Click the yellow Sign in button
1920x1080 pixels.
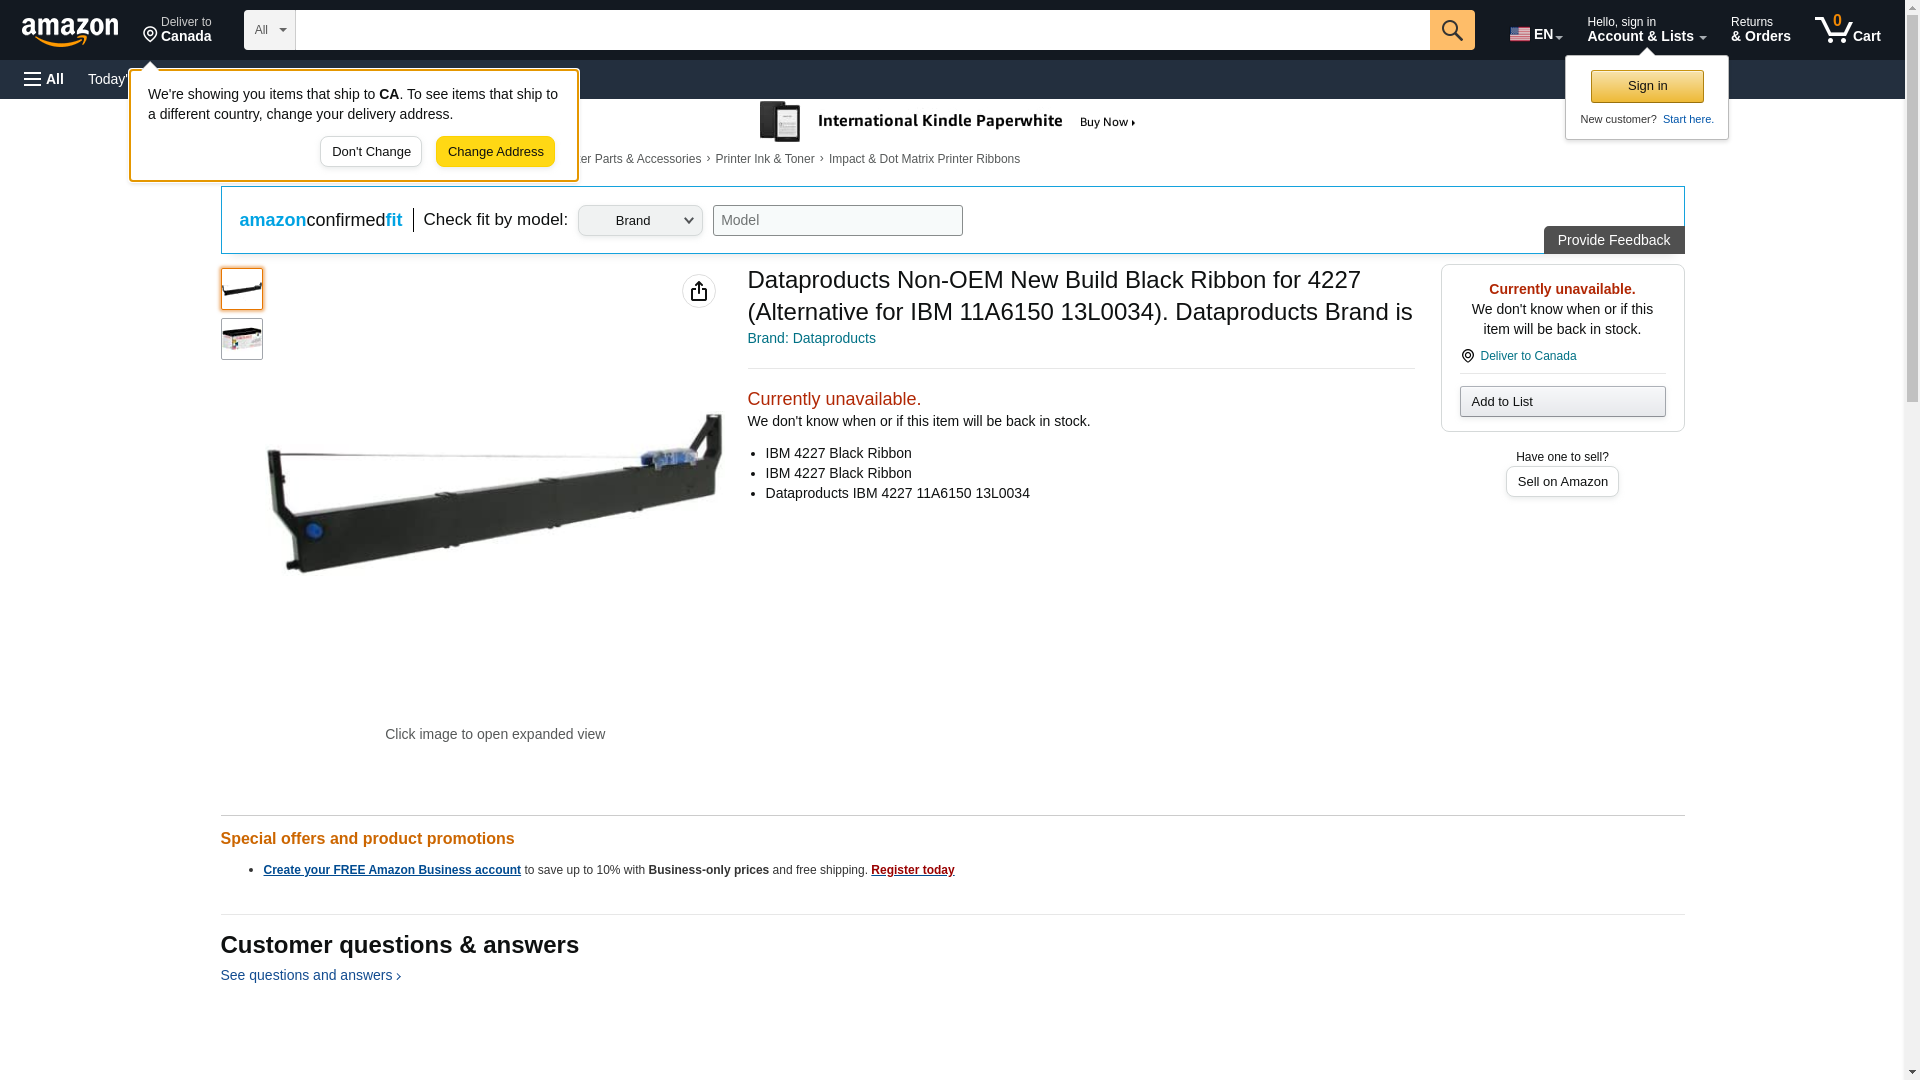coord(1647,86)
